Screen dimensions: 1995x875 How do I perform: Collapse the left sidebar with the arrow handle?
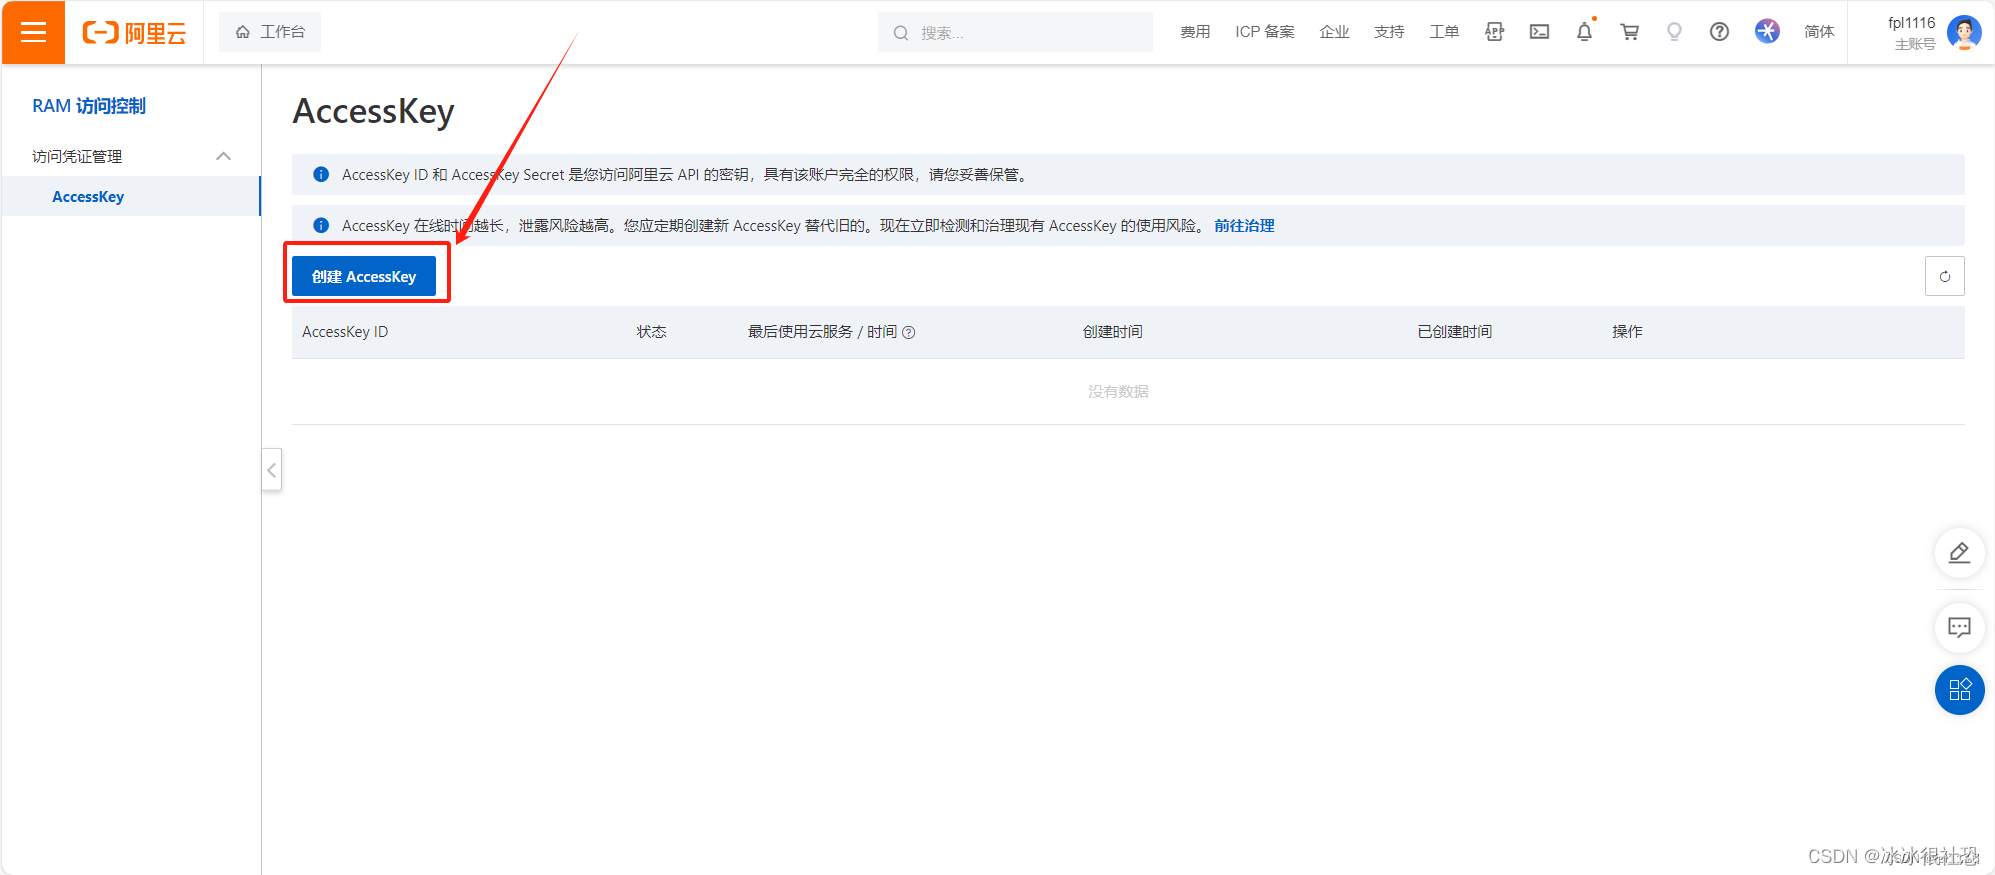[x=272, y=470]
